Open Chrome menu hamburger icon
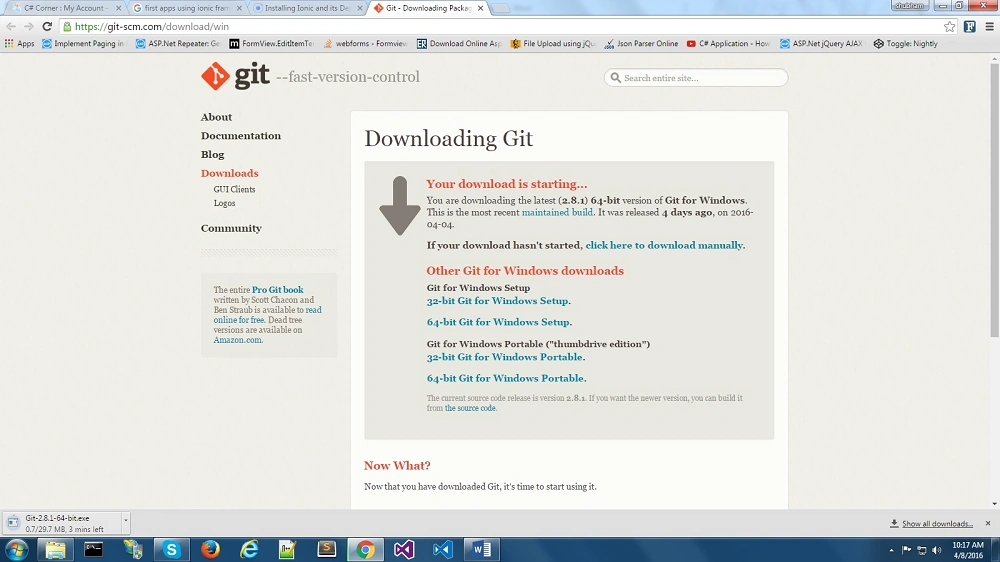The width and height of the screenshot is (1000, 562). click(989, 26)
